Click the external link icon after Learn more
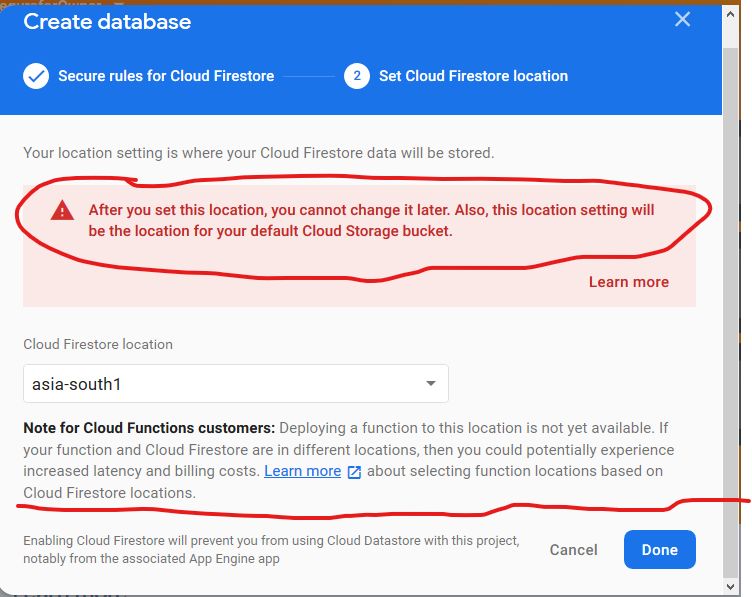This screenshot has height=597, width=752. (x=353, y=472)
